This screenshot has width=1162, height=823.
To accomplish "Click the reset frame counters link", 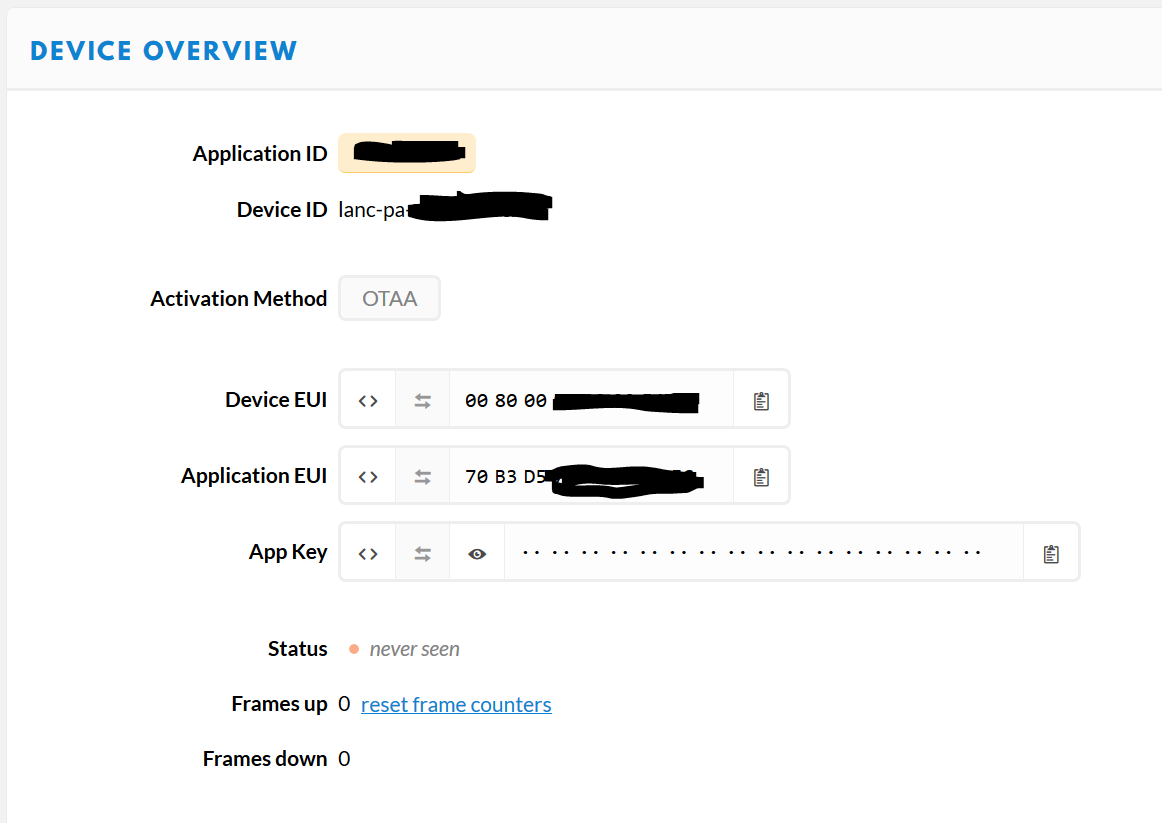I will coord(456,705).
